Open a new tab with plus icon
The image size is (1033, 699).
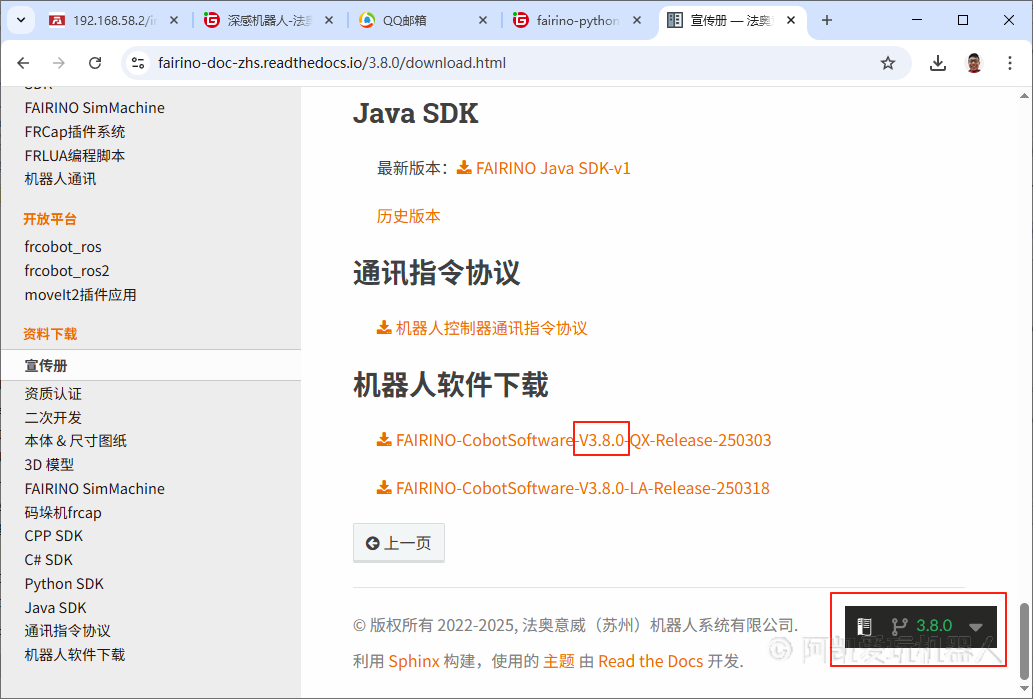[x=826, y=20]
